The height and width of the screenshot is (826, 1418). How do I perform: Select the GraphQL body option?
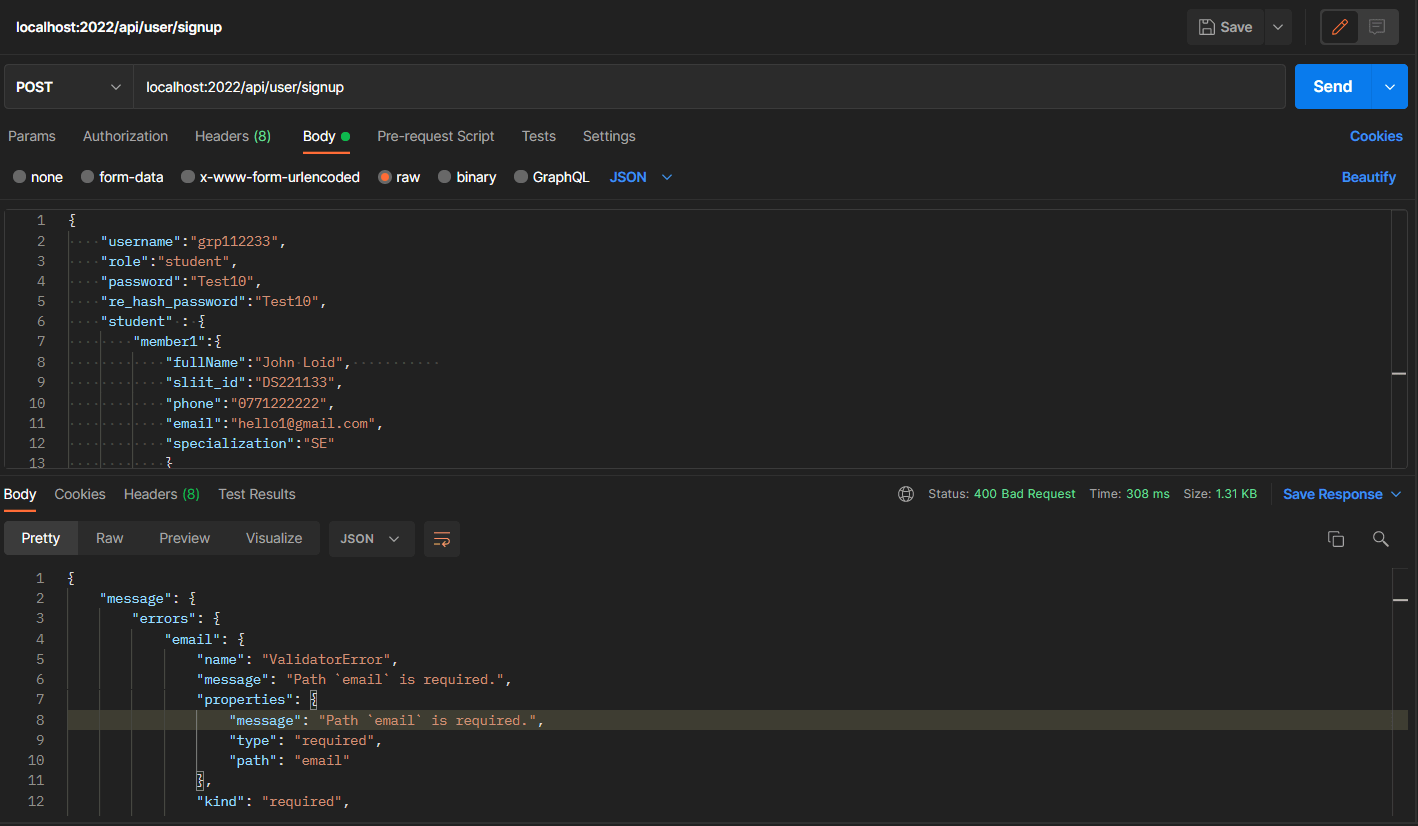(551, 176)
